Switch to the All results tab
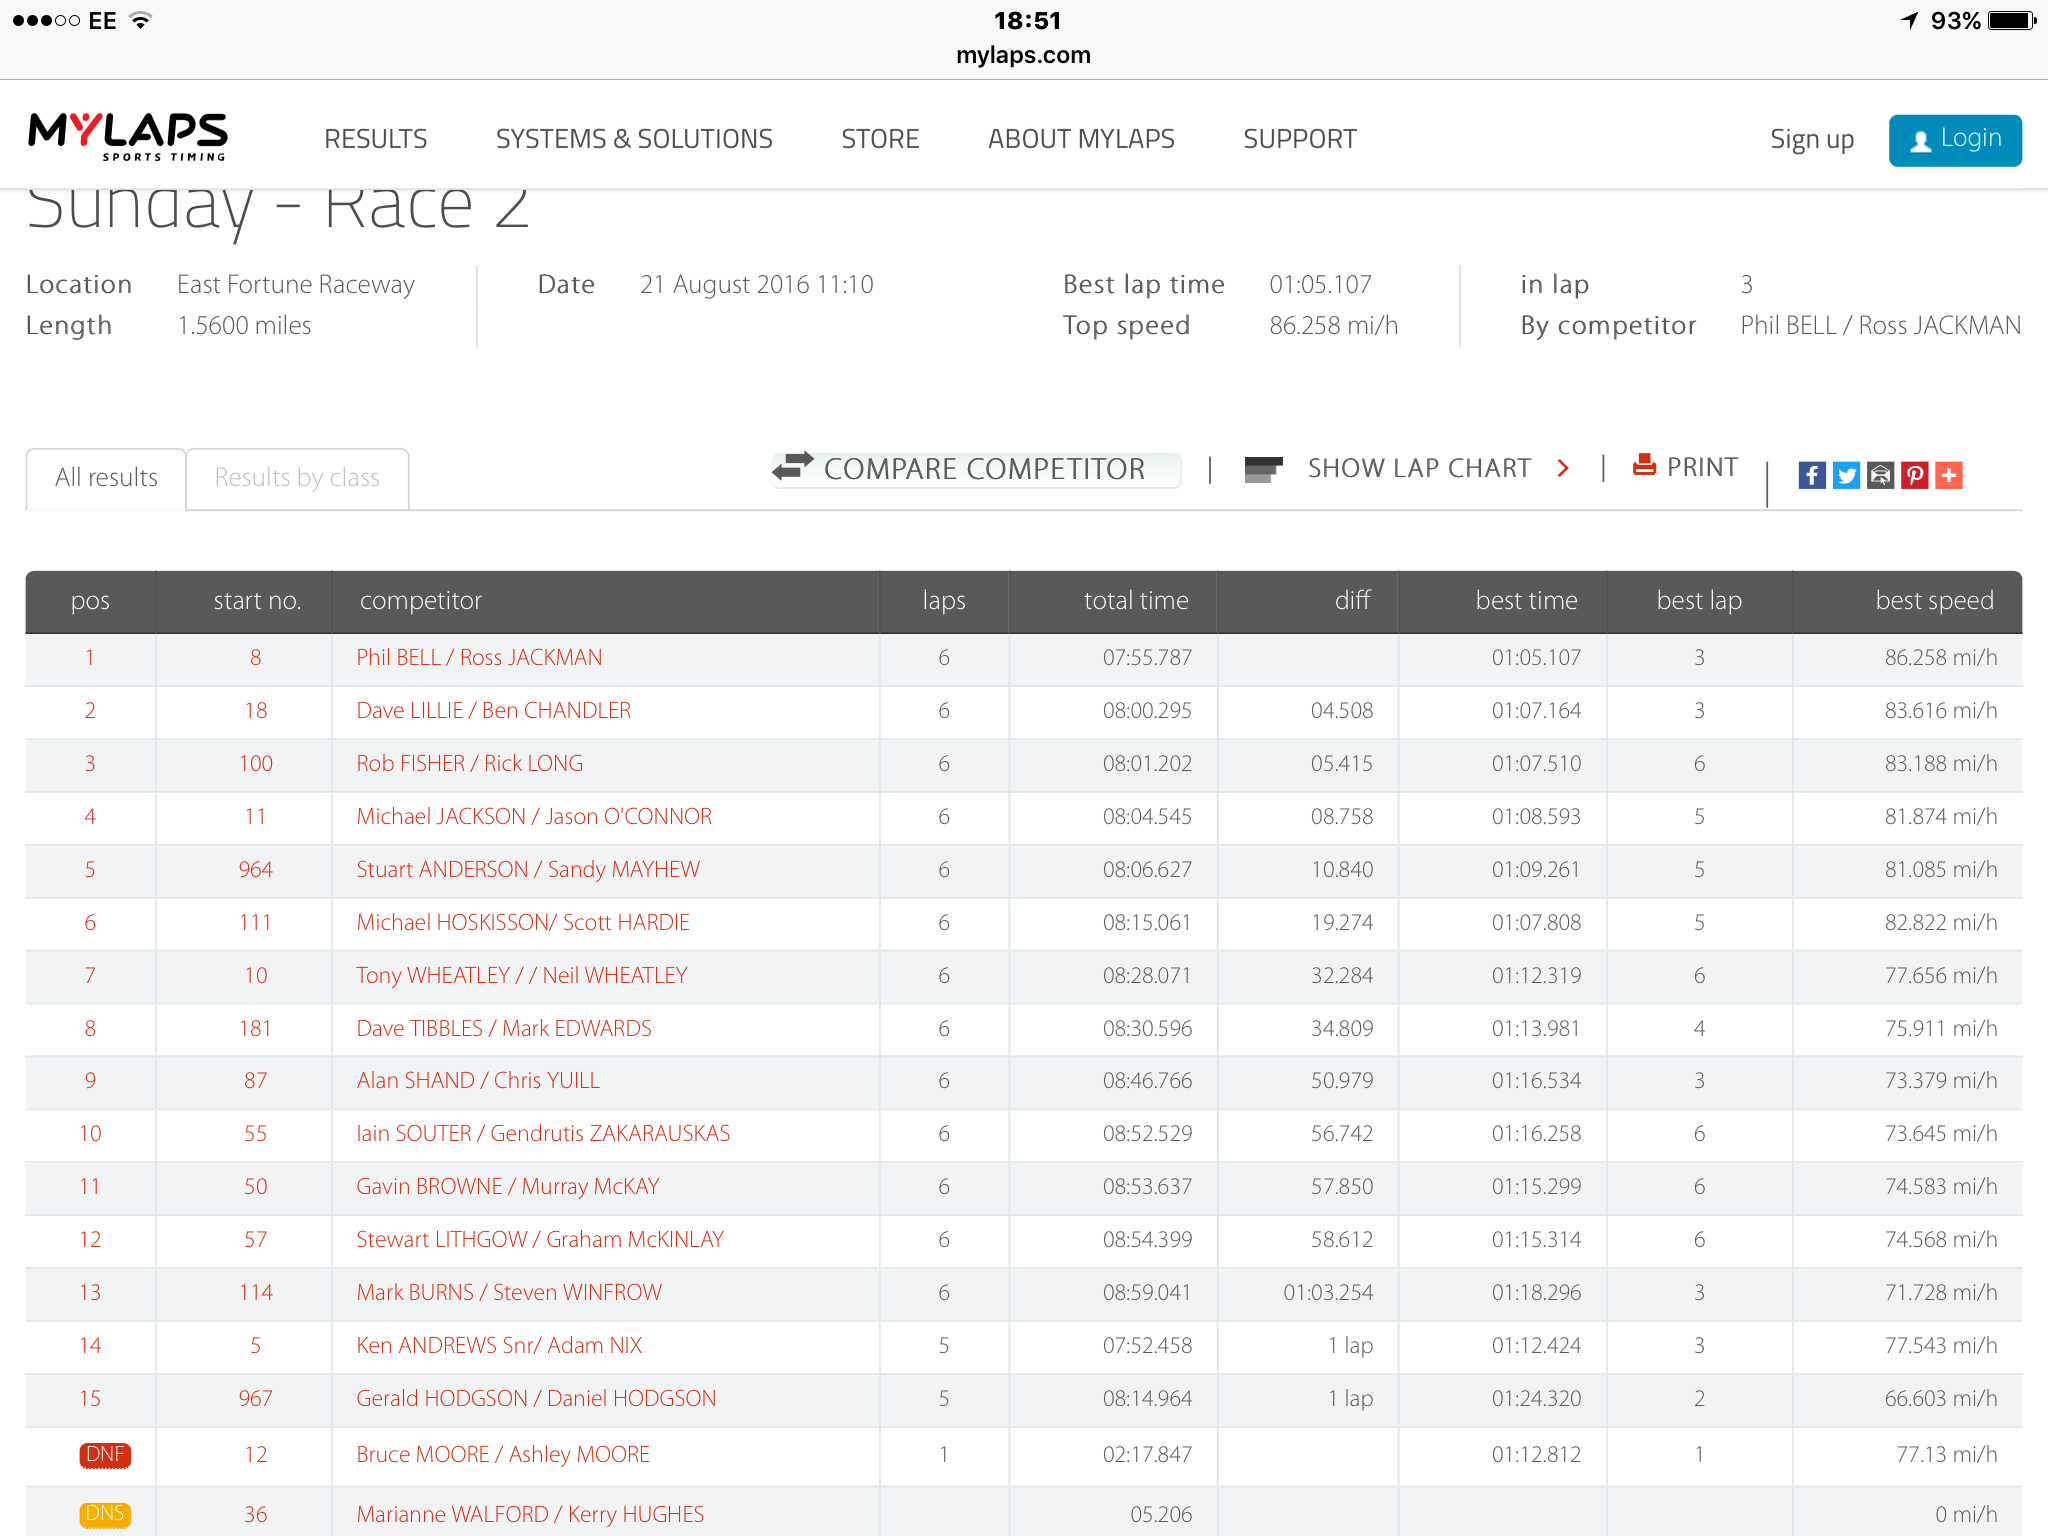2048x1536 pixels. click(x=106, y=478)
